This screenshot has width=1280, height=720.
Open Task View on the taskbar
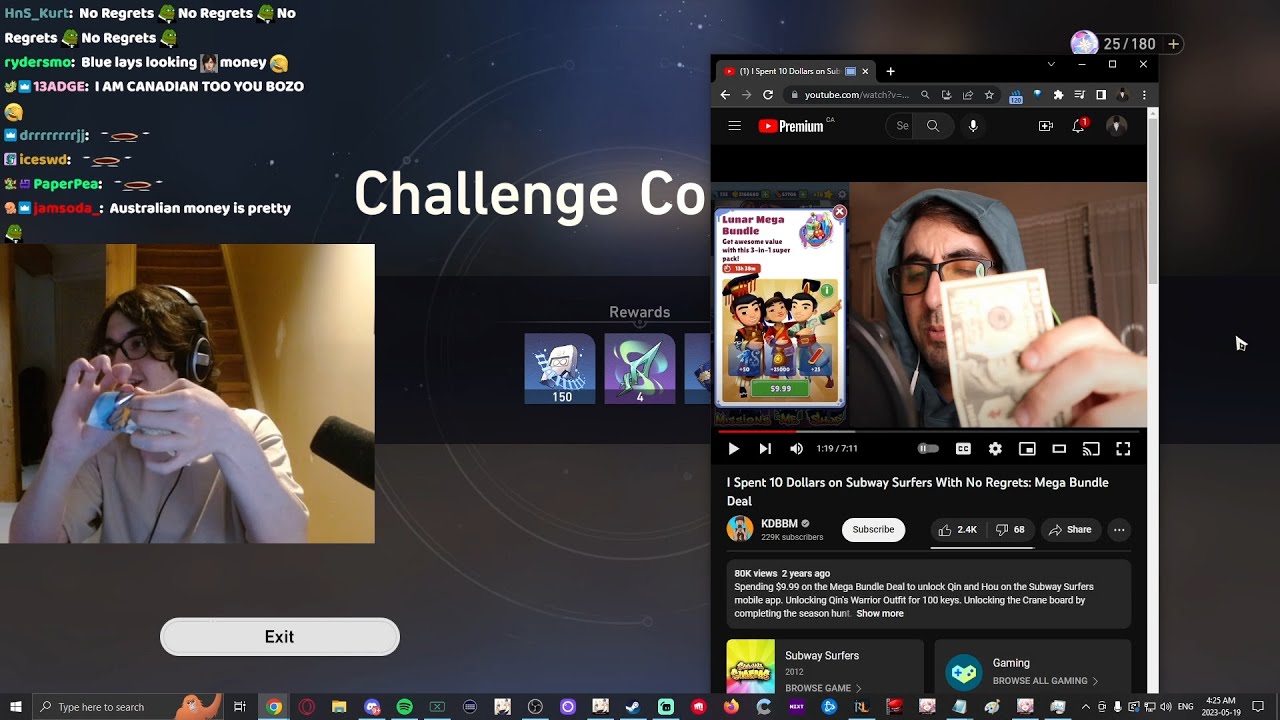pos(240,707)
